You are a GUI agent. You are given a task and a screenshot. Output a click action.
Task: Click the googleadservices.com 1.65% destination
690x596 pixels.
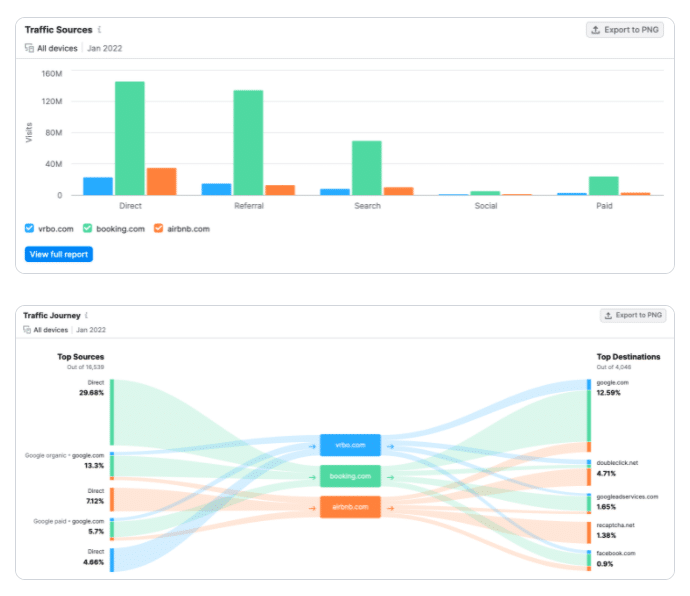tap(627, 502)
